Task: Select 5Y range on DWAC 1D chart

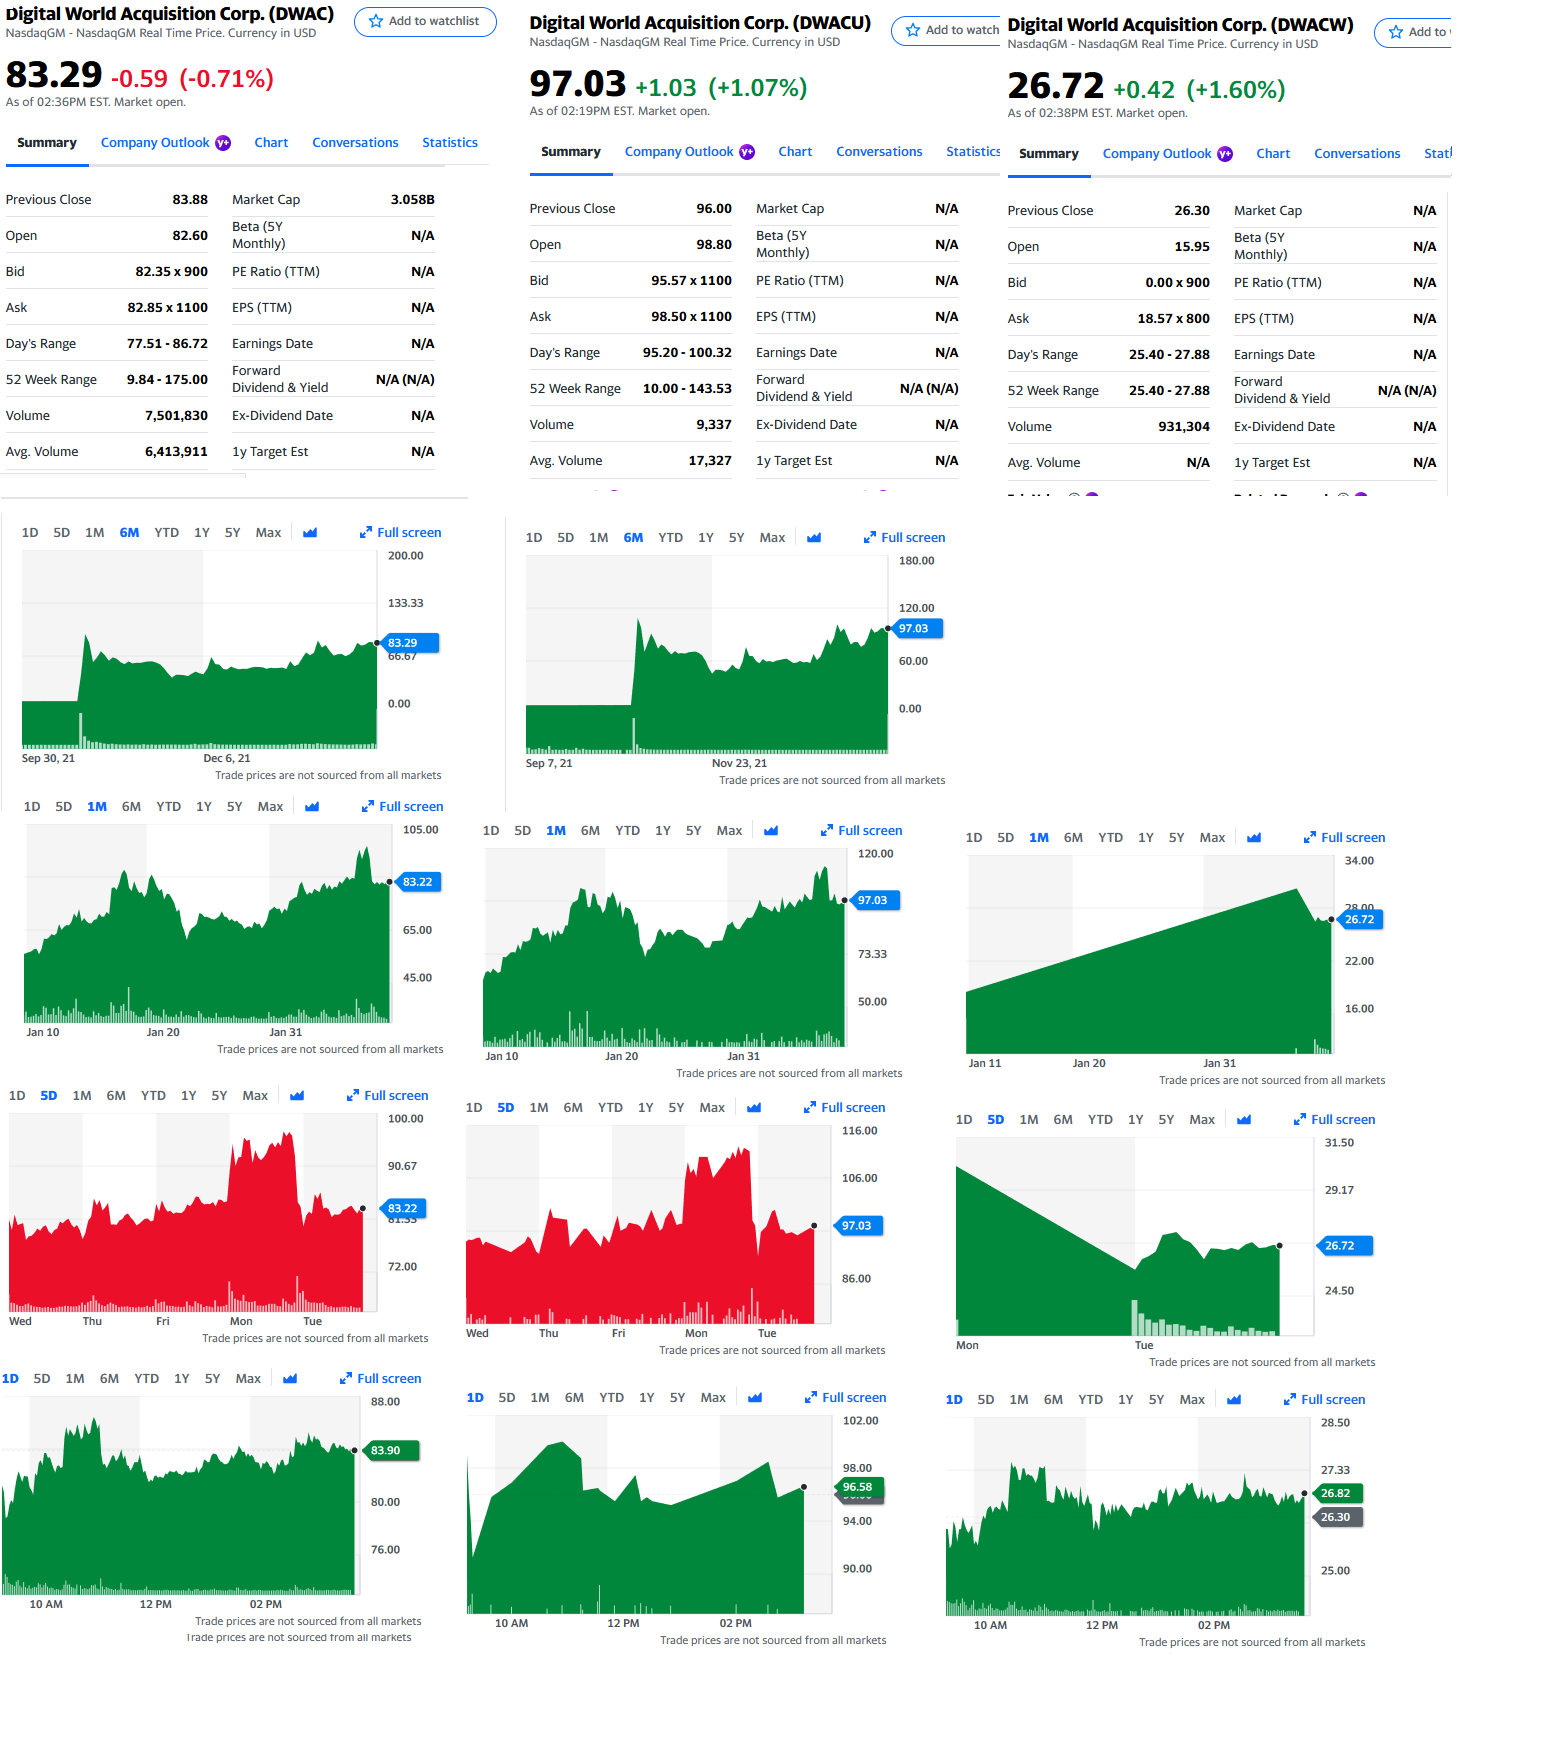Action: click(212, 1379)
